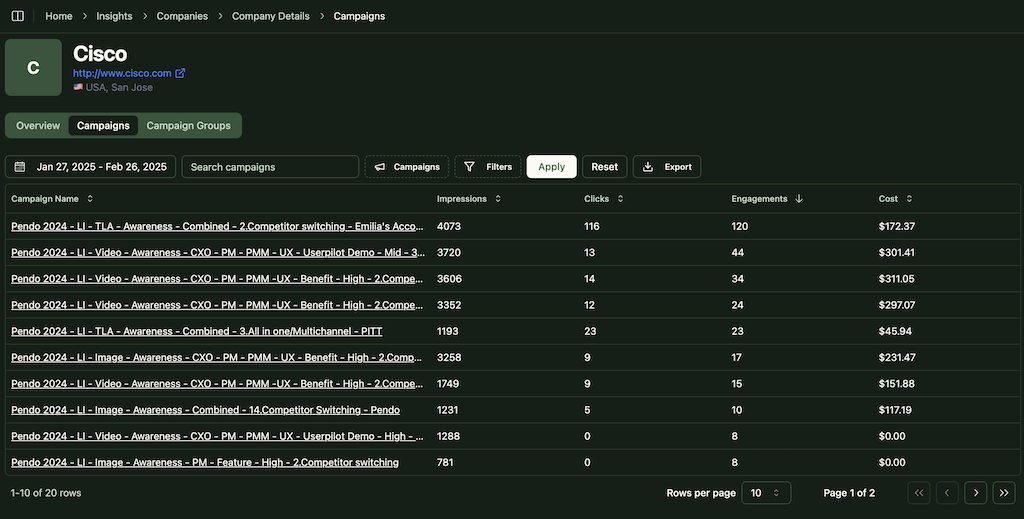The width and height of the screenshot is (1024, 519).
Task: Switch to the Overview tab
Action: point(38,125)
